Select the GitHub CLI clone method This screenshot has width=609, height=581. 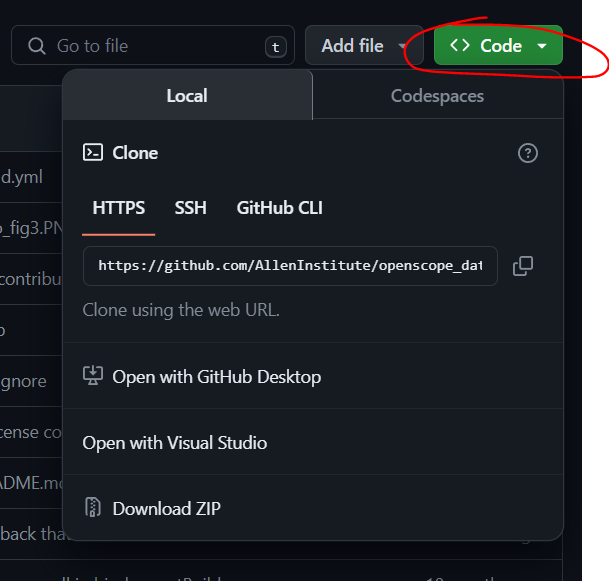[279, 208]
